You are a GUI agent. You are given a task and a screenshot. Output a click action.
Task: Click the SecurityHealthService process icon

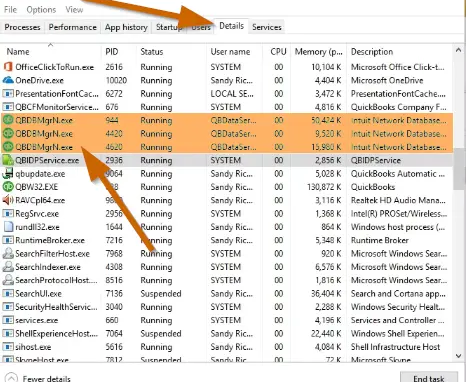tap(8, 307)
